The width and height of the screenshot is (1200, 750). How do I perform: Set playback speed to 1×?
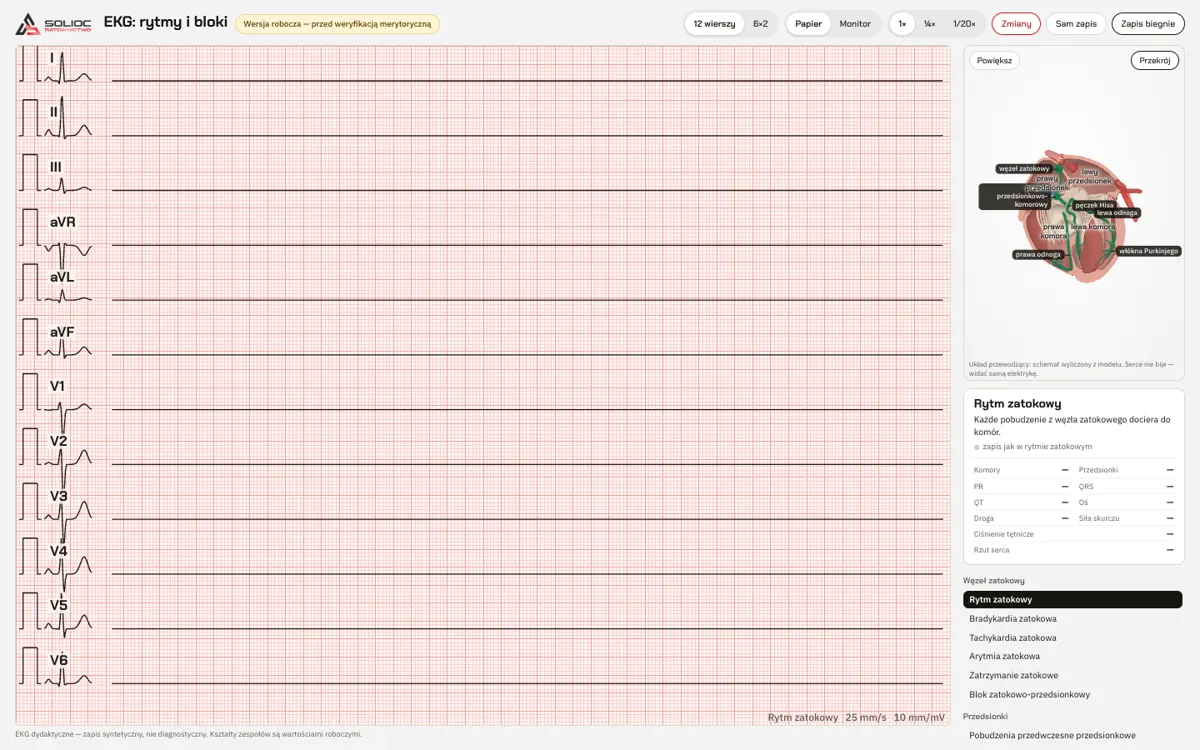902,24
